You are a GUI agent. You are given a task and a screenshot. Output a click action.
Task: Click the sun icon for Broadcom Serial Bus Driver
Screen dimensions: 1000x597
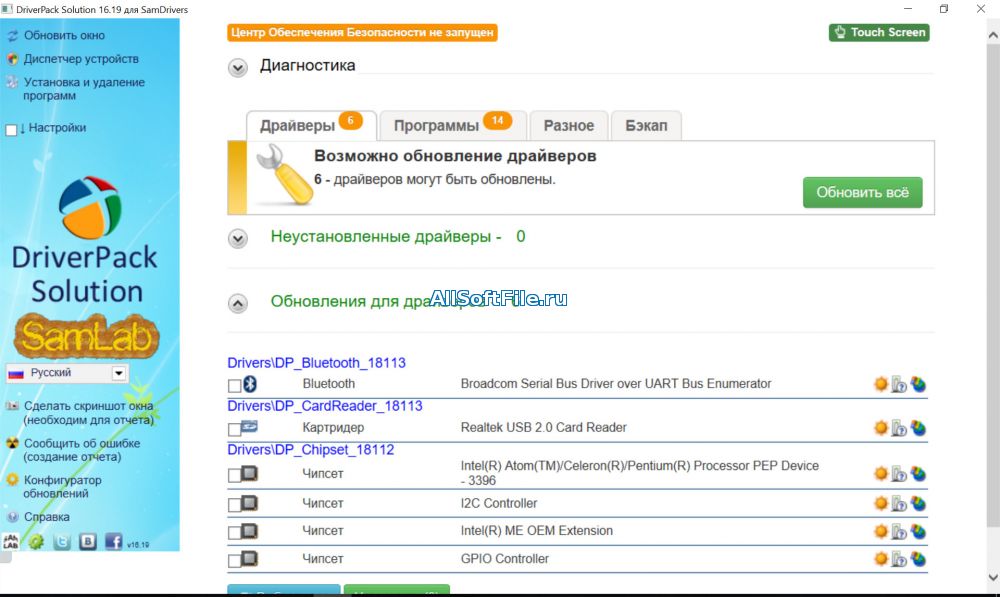click(x=881, y=384)
